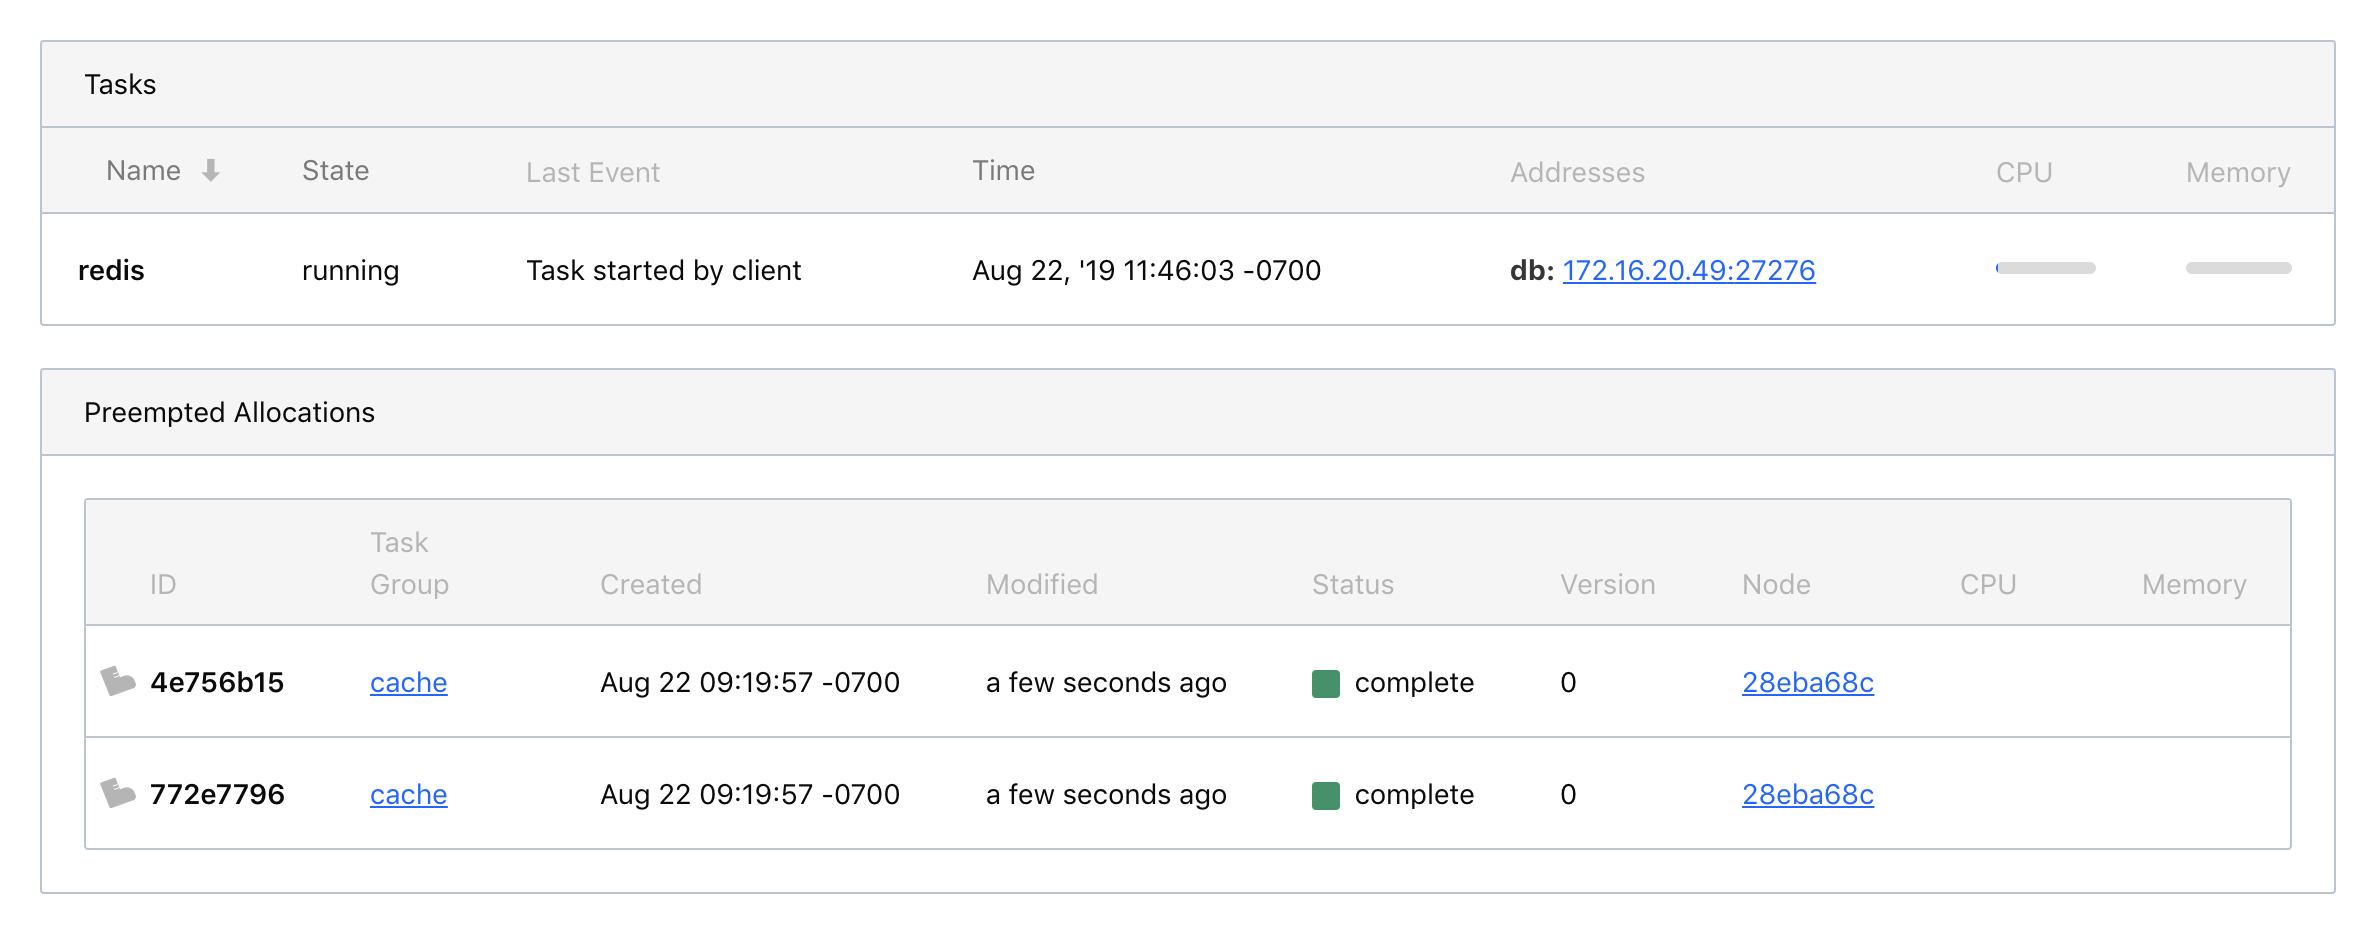Select the redis task row name

point(111,271)
